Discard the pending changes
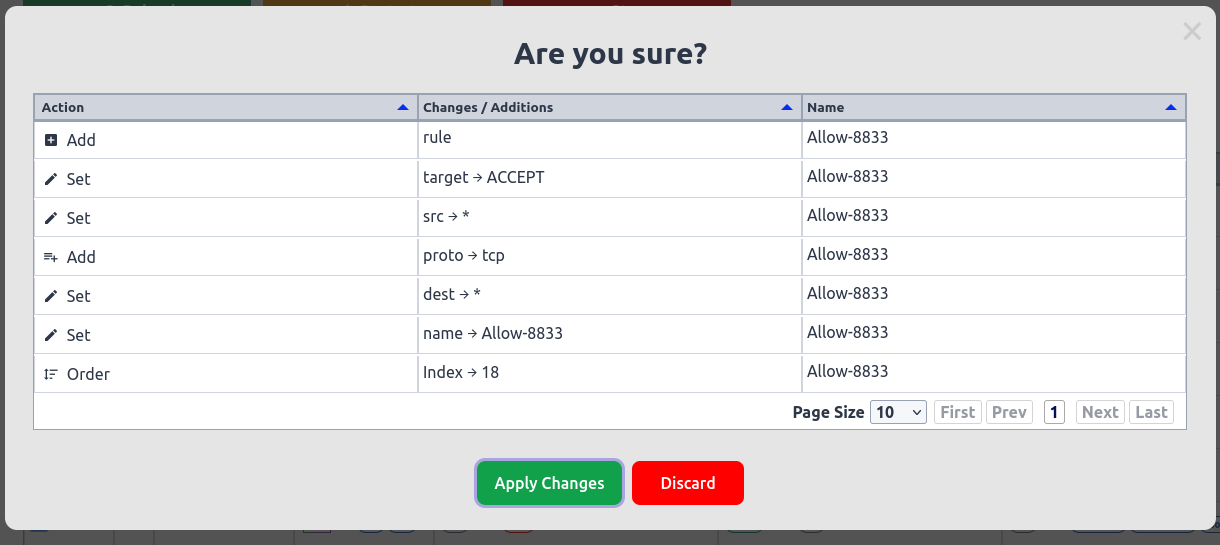 pos(688,484)
